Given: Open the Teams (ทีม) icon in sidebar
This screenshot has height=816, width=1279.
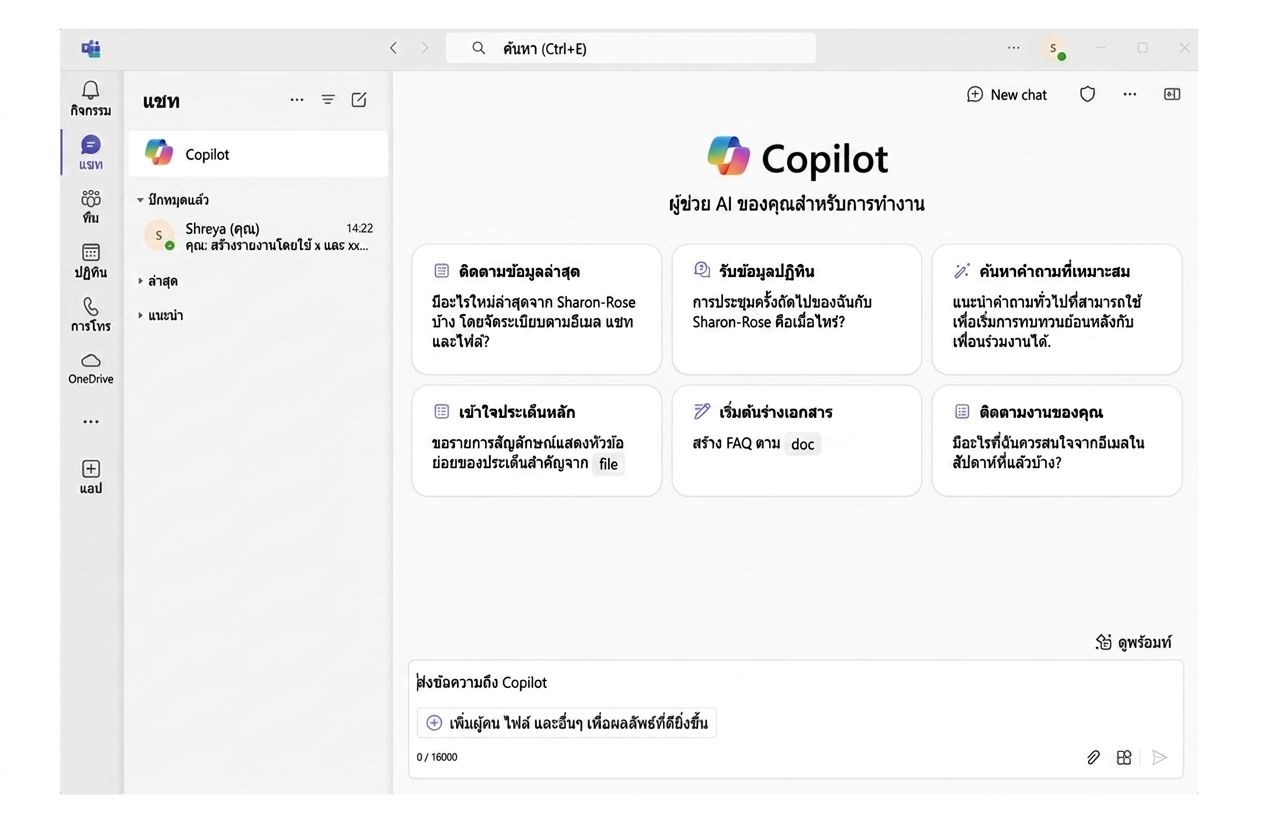Looking at the screenshot, I should (91, 198).
